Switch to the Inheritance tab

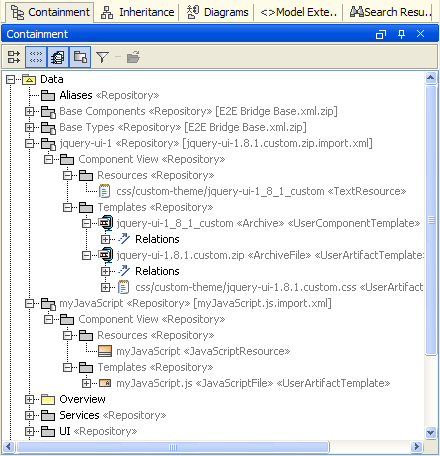pyautogui.click(x=137, y=12)
